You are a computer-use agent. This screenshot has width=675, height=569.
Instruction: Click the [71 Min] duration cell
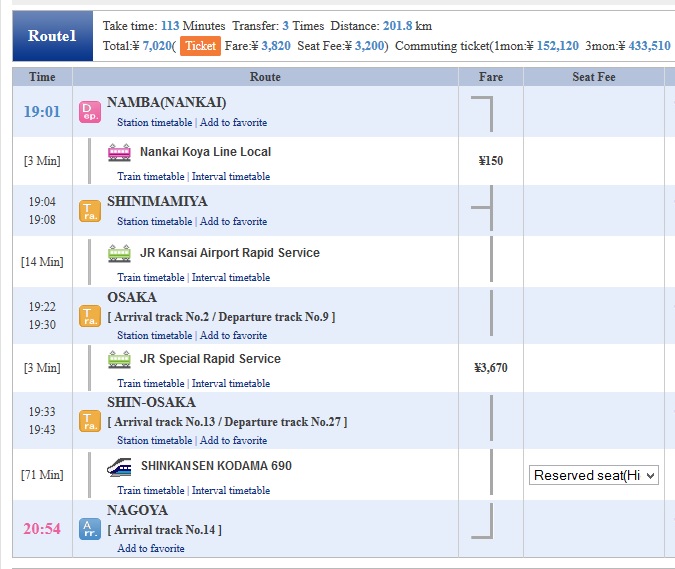42,475
